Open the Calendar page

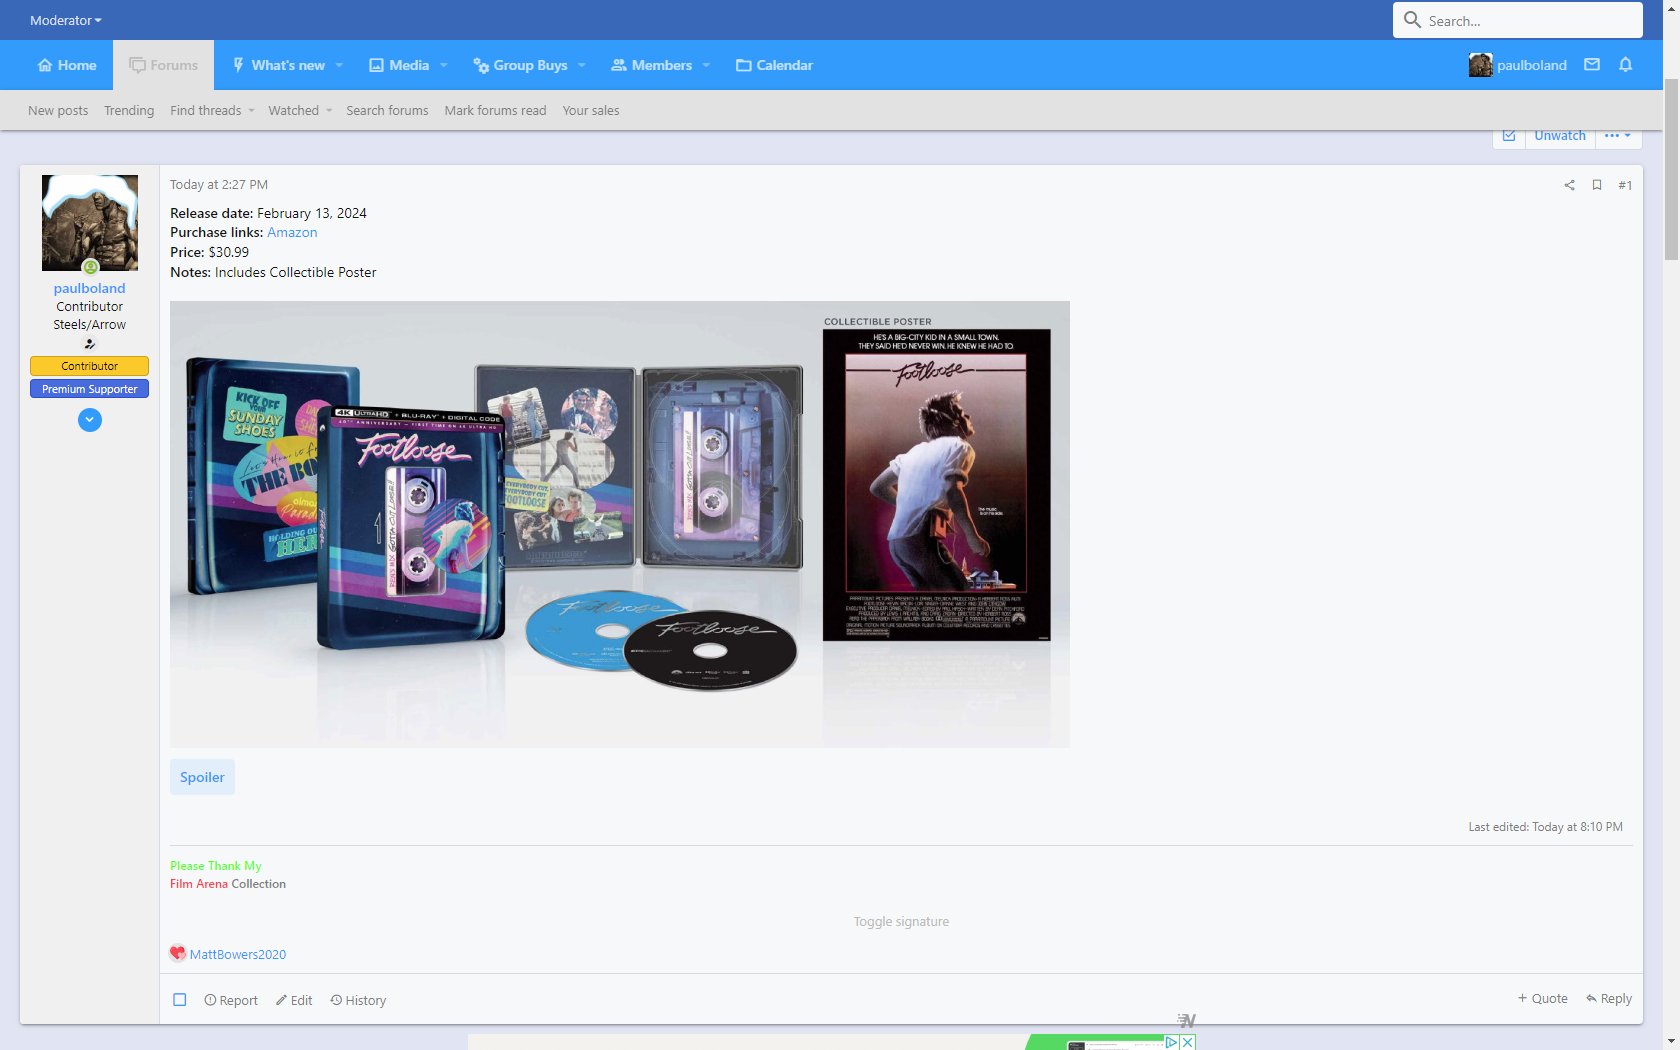[774, 65]
